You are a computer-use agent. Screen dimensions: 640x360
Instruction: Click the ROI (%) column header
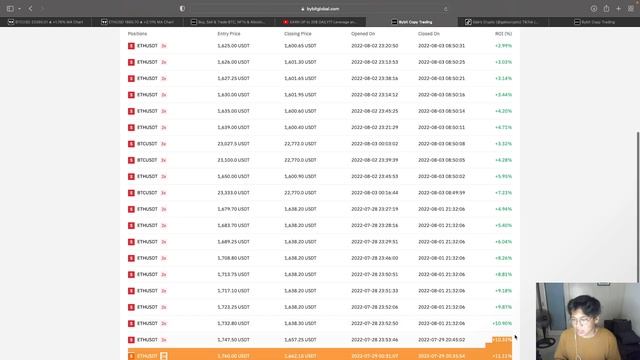click(x=503, y=34)
